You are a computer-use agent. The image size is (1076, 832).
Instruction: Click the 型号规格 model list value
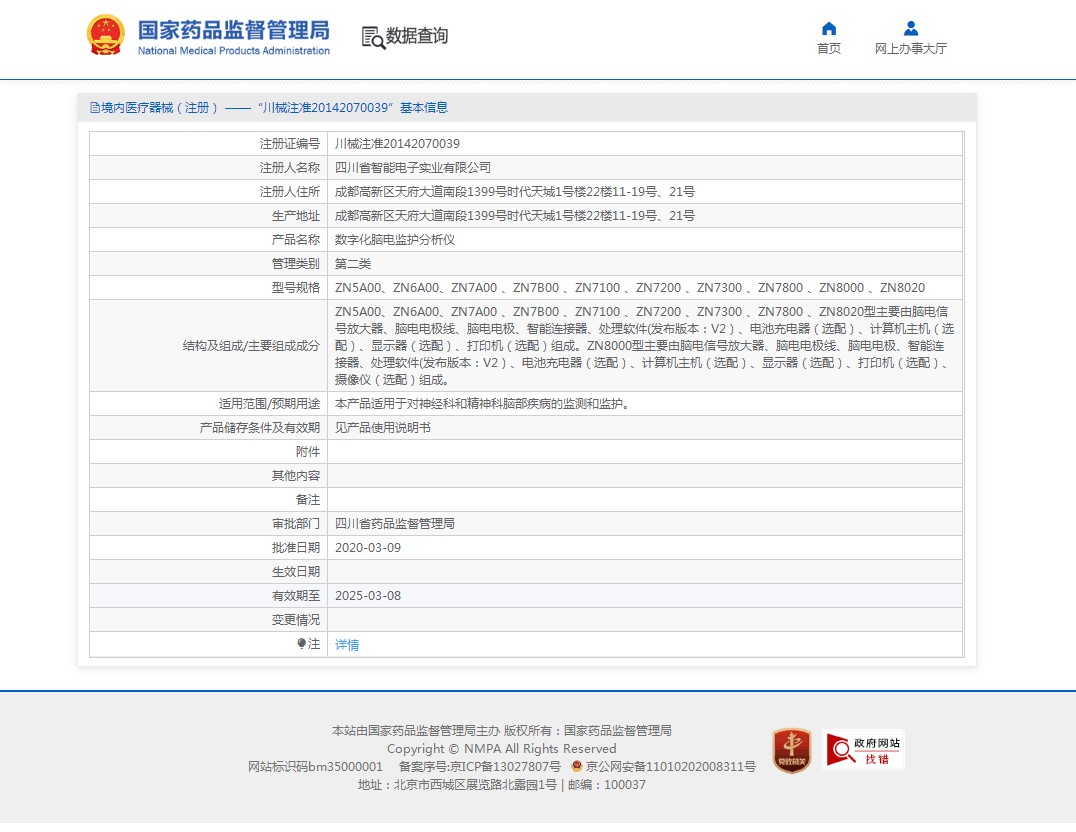[x=630, y=288]
